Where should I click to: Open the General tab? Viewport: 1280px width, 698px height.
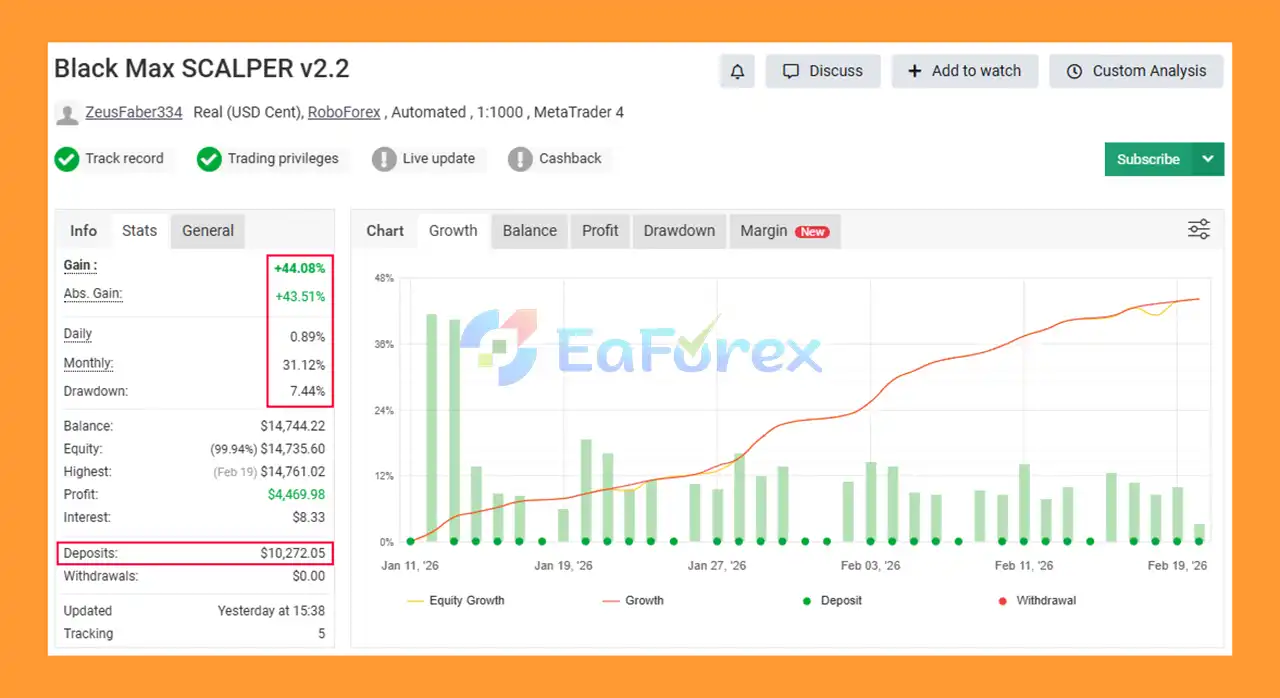pos(207,231)
